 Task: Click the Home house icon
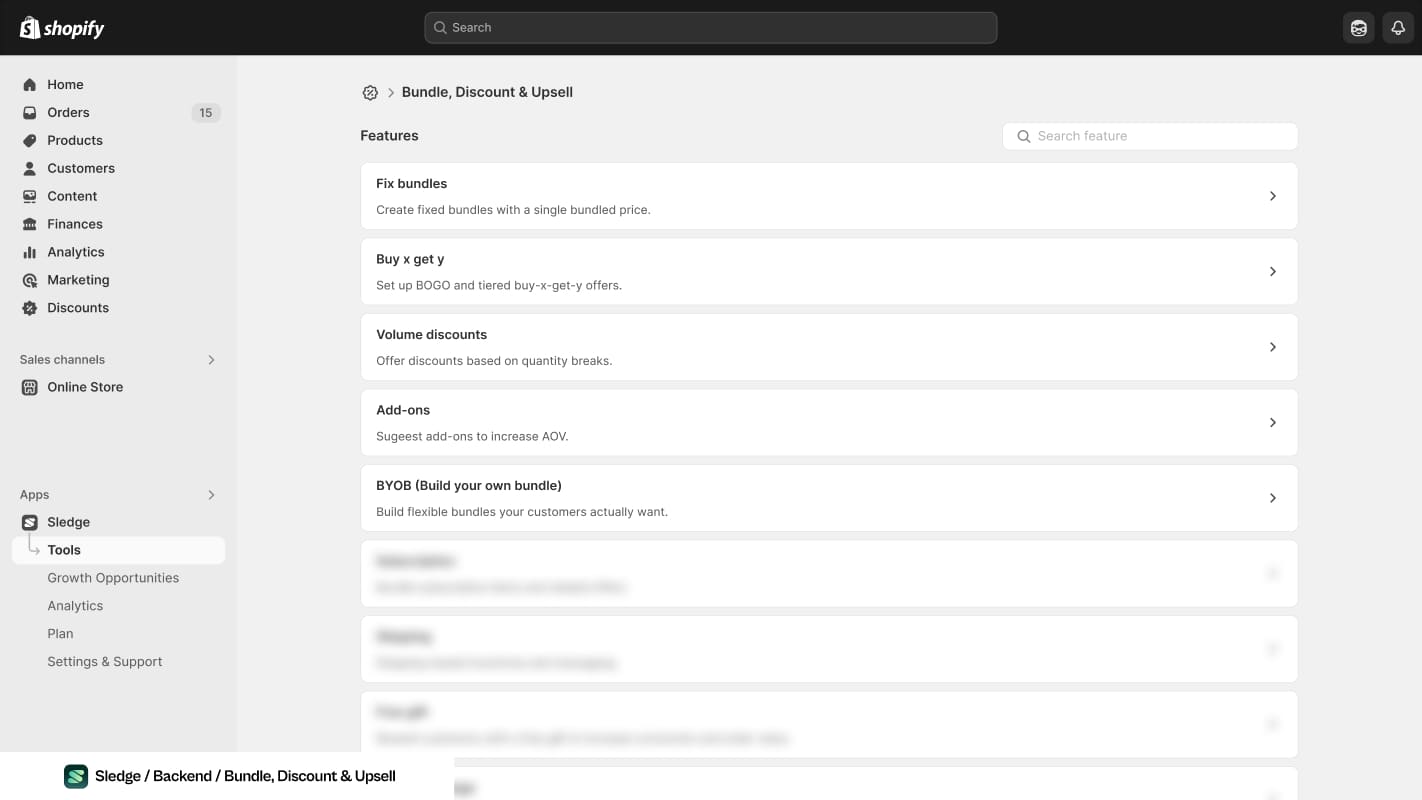coord(30,85)
